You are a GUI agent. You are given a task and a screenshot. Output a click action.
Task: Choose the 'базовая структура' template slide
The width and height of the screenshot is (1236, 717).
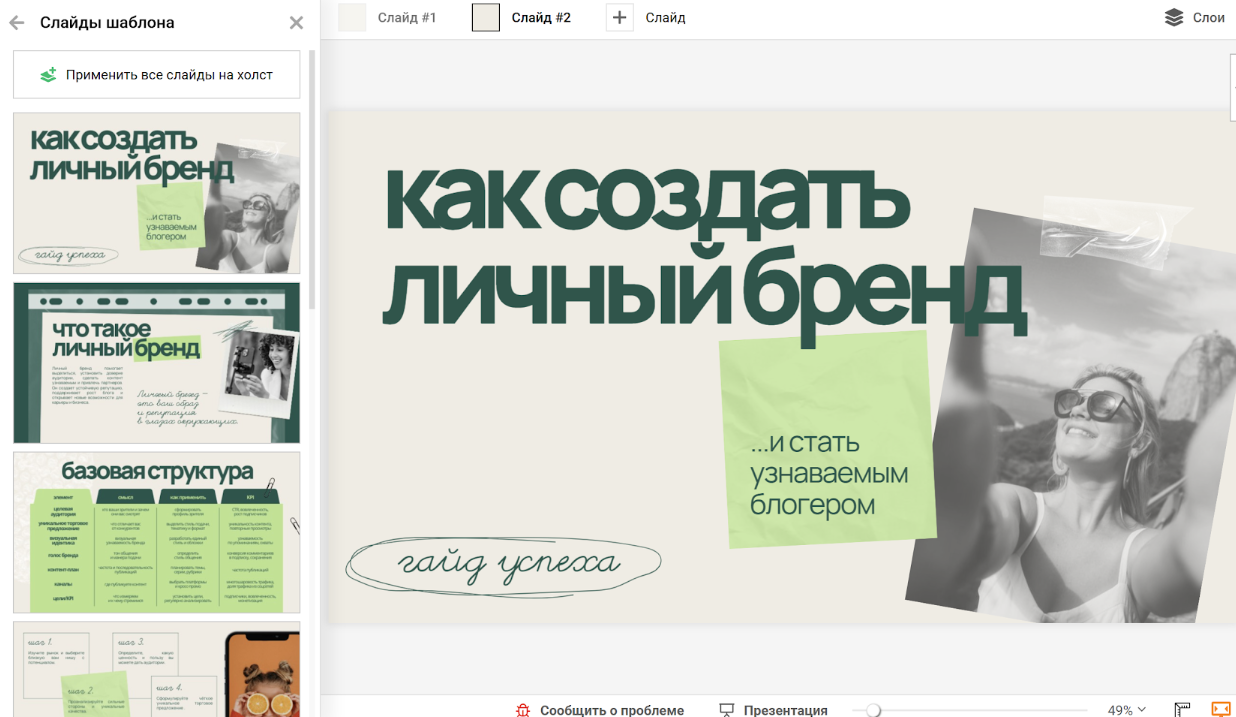point(156,532)
